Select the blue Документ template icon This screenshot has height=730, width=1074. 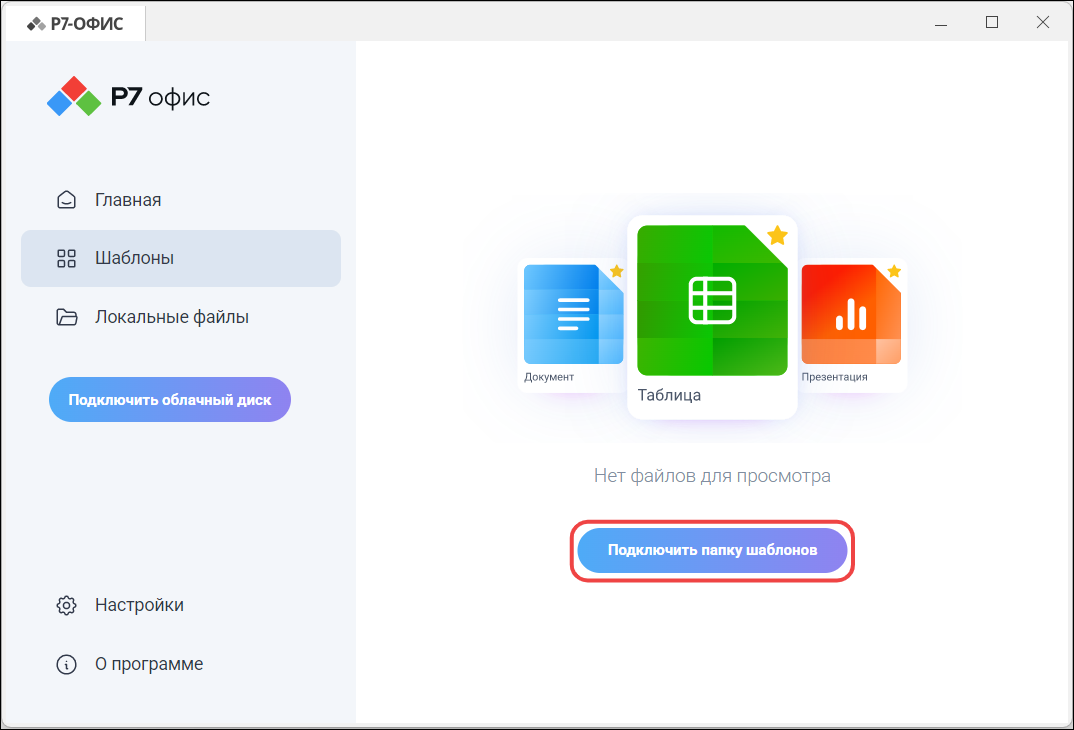pos(573,314)
